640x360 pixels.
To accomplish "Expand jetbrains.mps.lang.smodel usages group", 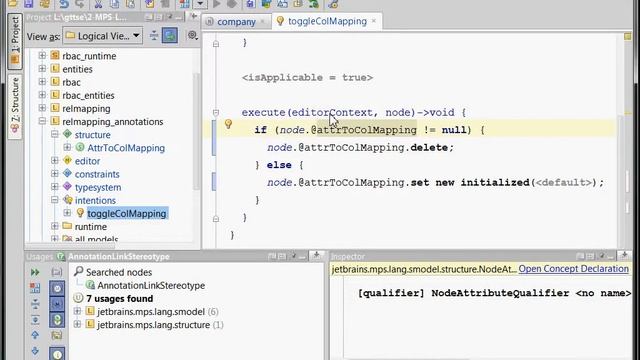I will point(77,311).
